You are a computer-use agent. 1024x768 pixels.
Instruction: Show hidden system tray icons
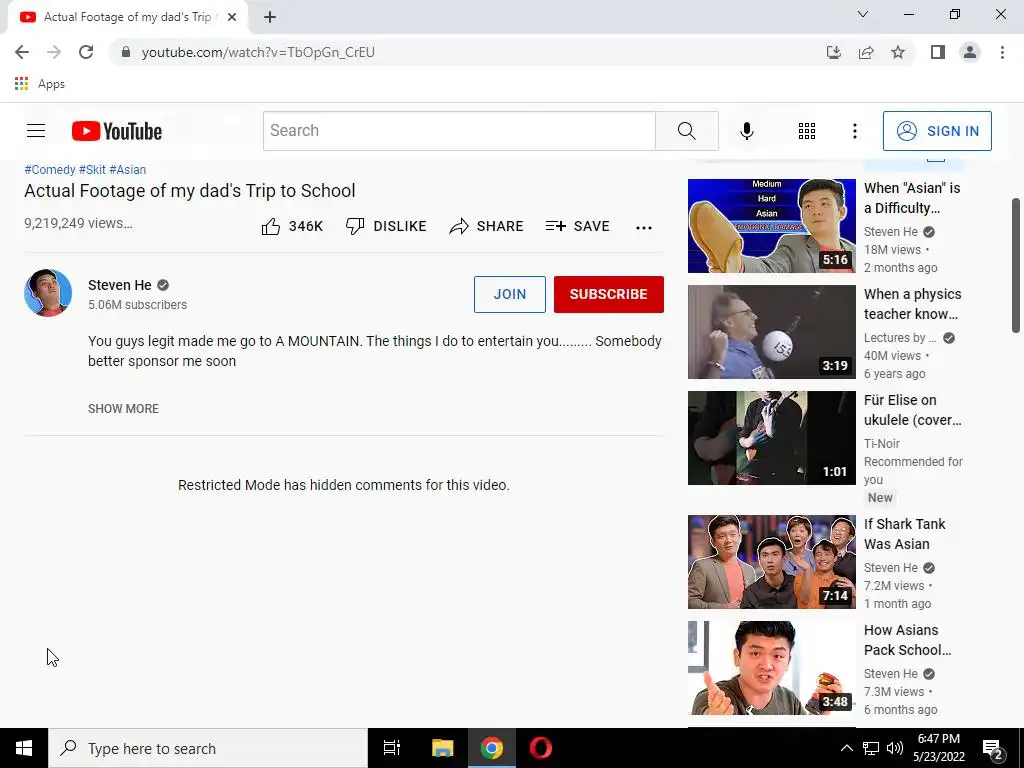point(846,748)
